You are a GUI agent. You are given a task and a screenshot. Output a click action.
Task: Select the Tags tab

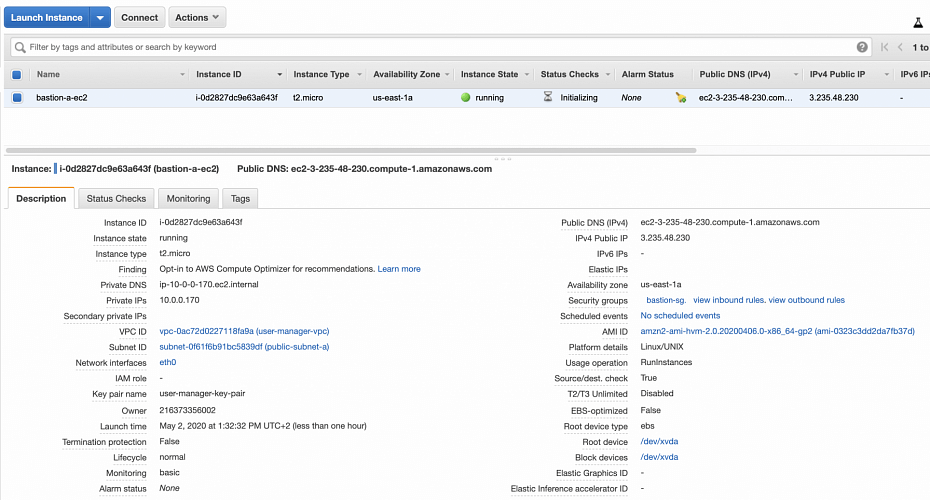[x=240, y=199]
